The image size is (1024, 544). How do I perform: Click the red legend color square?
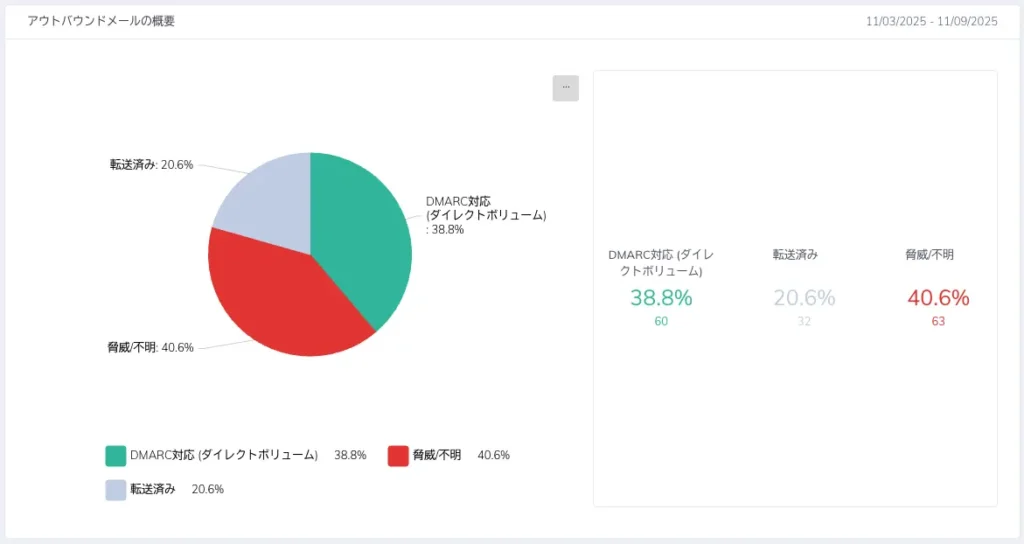(x=398, y=456)
